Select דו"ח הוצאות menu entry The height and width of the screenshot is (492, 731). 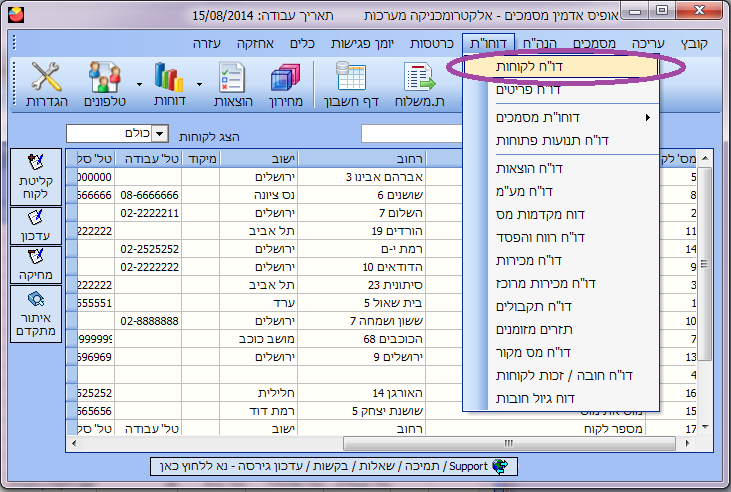[x=561, y=168]
